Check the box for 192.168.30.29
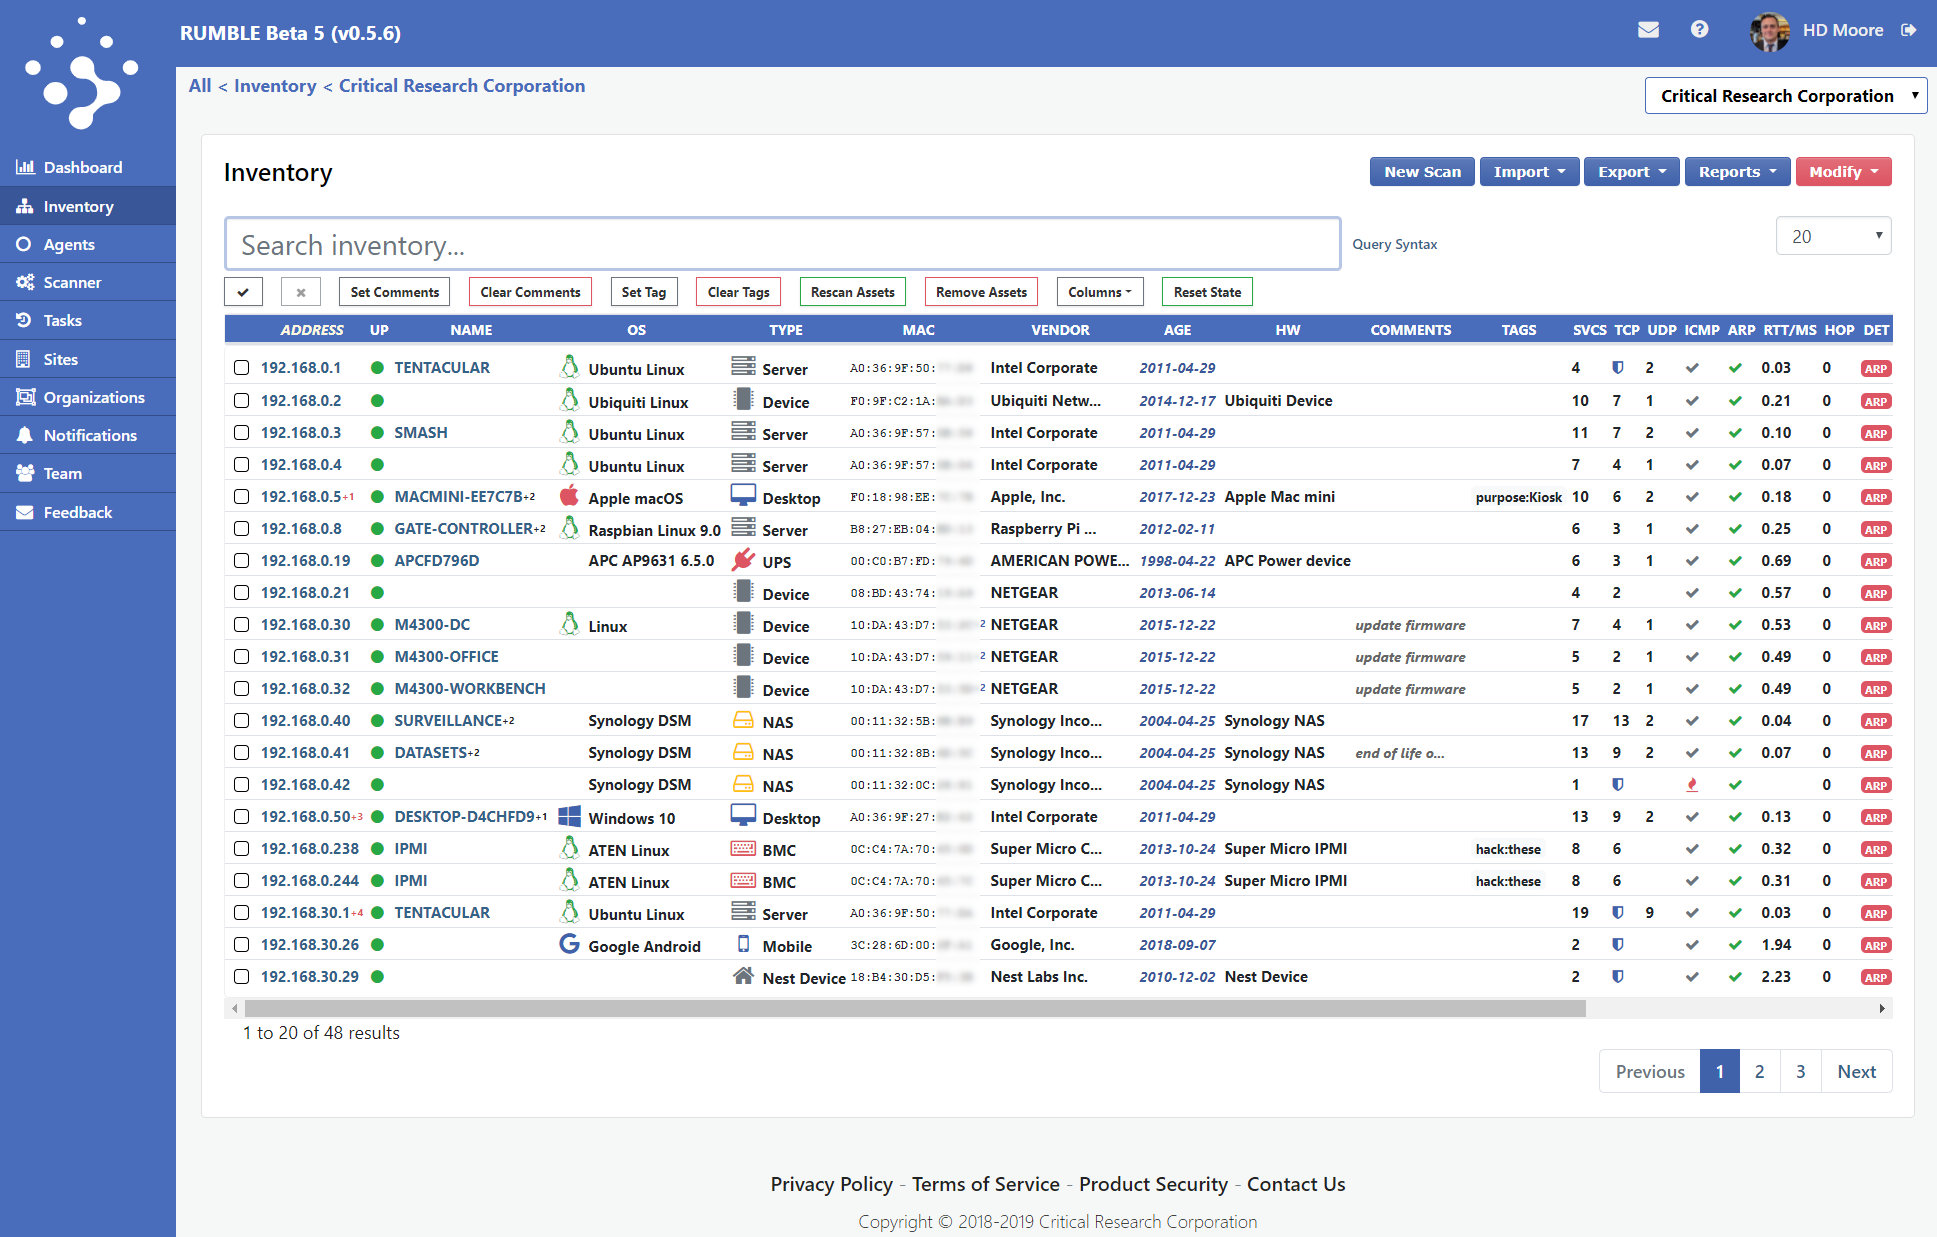This screenshot has width=1937, height=1237. 241,977
